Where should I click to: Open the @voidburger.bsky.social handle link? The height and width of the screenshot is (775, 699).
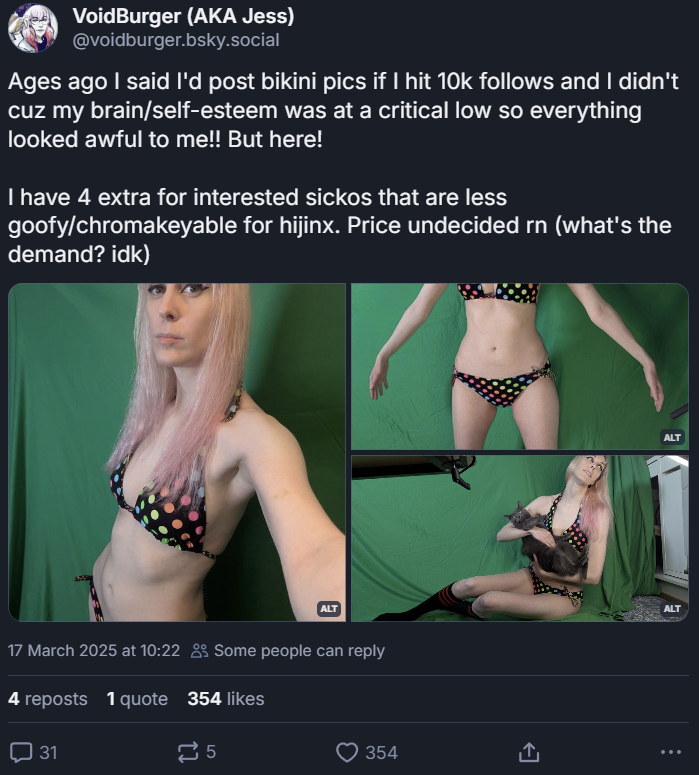click(x=176, y=40)
